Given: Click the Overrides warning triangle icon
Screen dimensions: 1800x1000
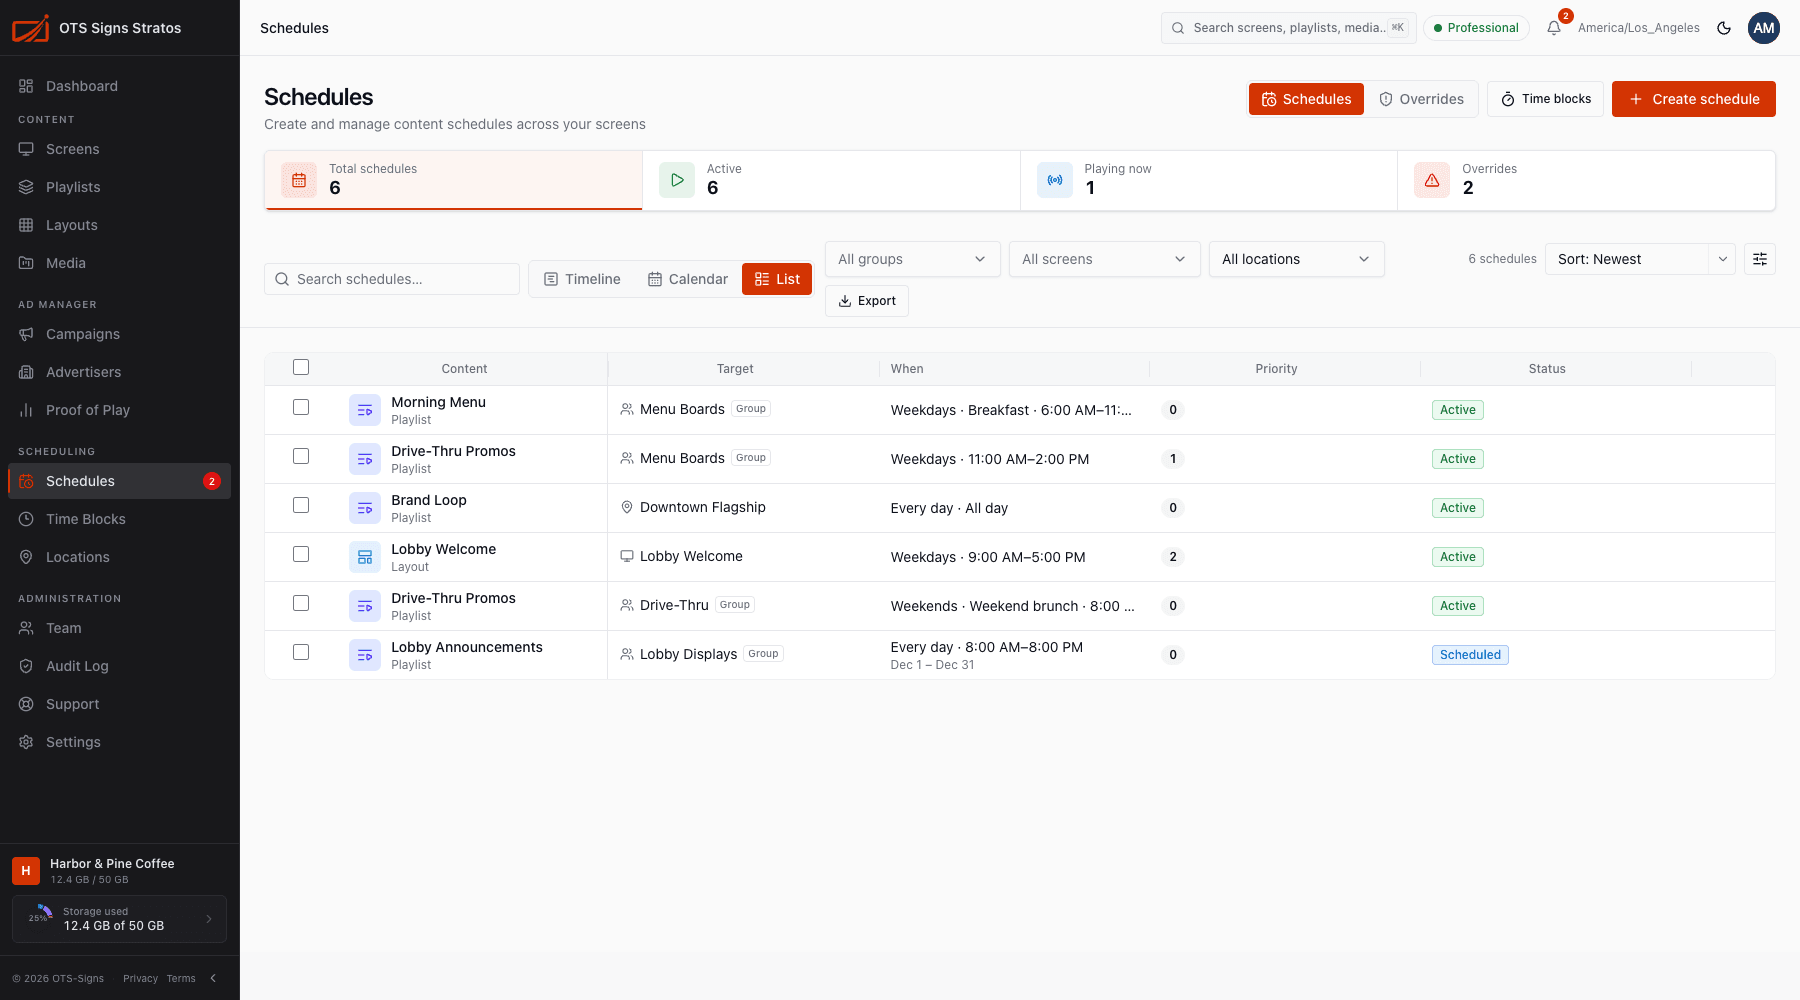Looking at the screenshot, I should pos(1432,180).
